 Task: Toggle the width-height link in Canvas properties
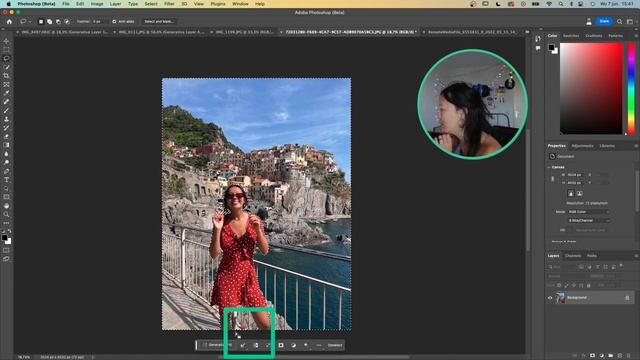coord(553,179)
